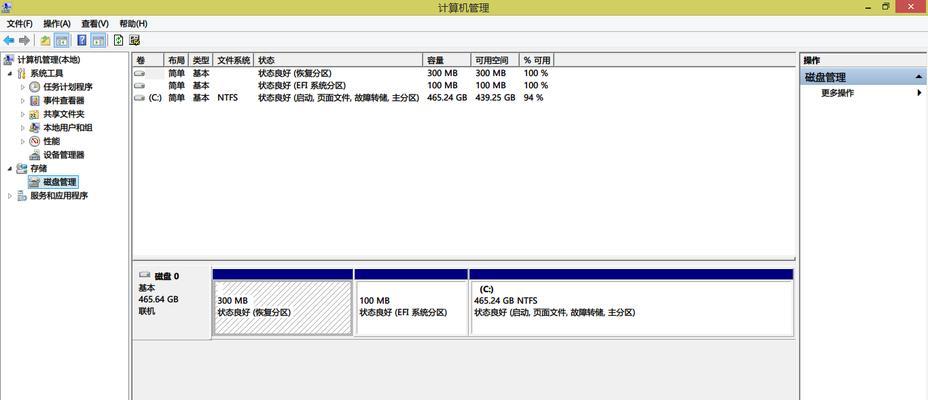
Task: Click the 事件查看器 icon
Action: pyautogui.click(x=35, y=101)
